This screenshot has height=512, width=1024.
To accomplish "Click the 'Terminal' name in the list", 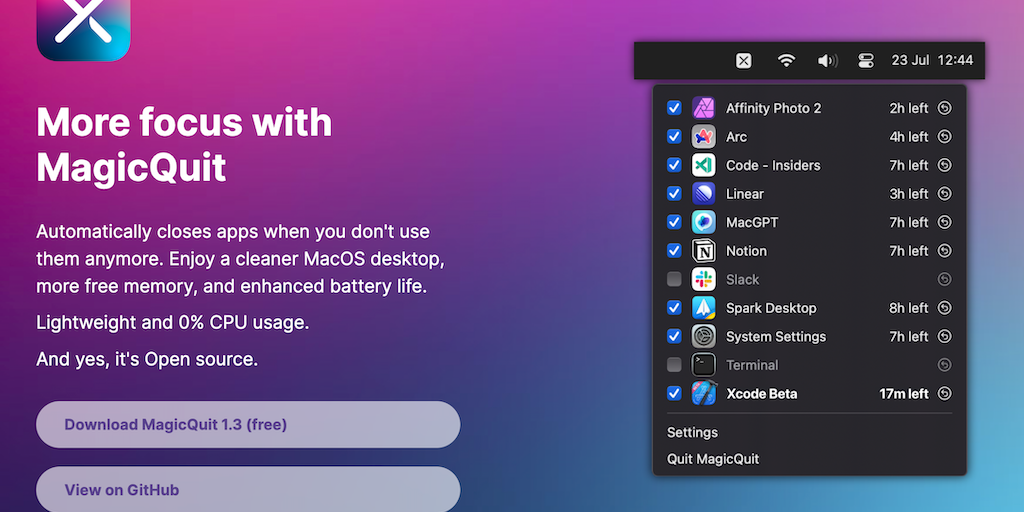I will 752,365.
